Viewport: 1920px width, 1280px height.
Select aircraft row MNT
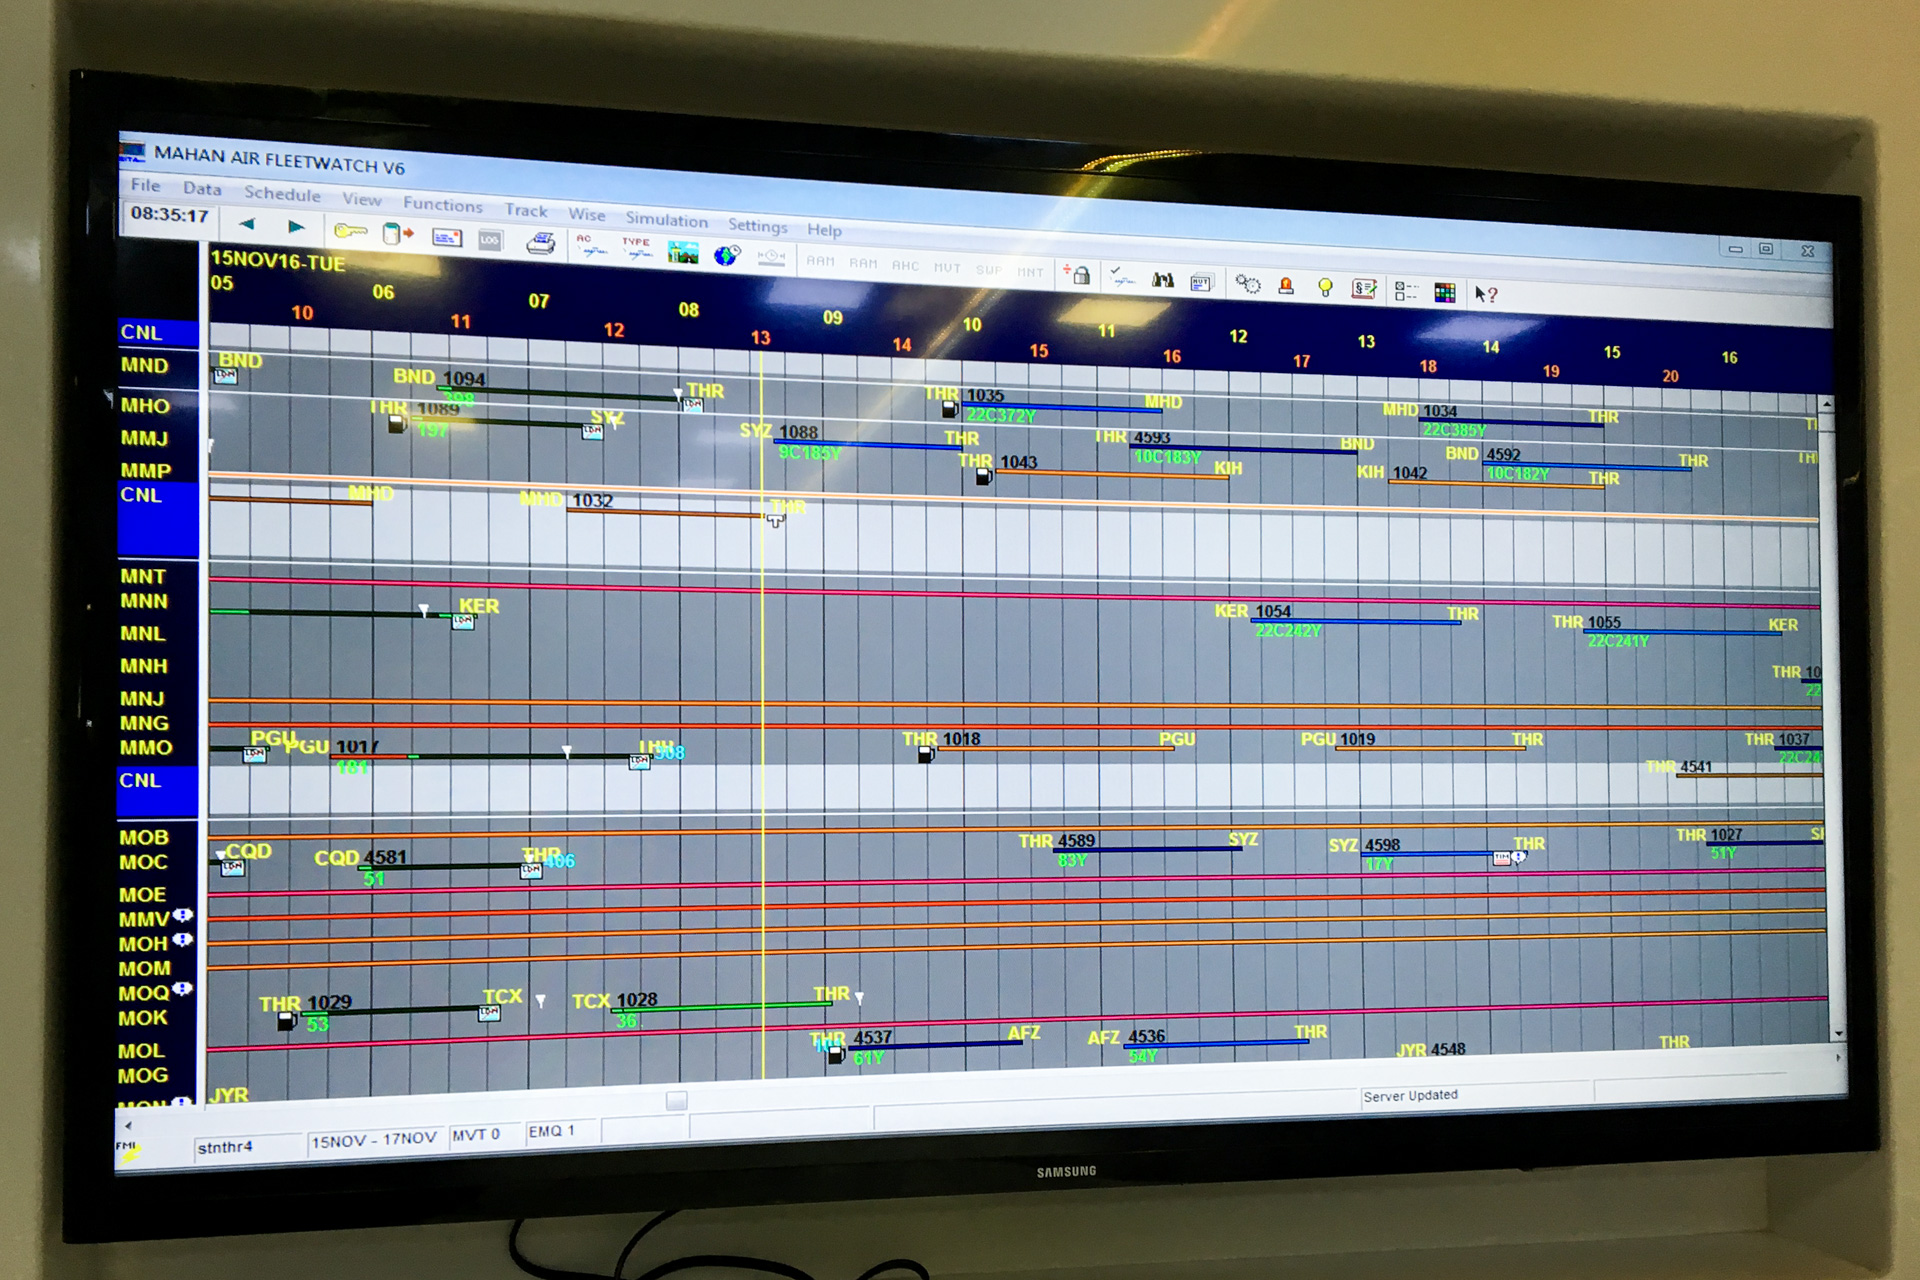coord(143,576)
